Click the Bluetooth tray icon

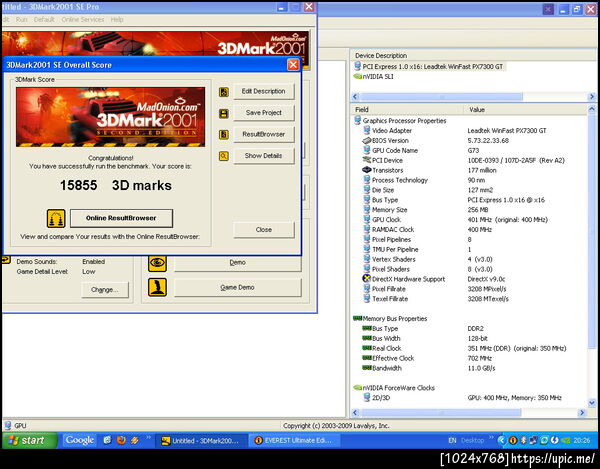(x=523, y=440)
